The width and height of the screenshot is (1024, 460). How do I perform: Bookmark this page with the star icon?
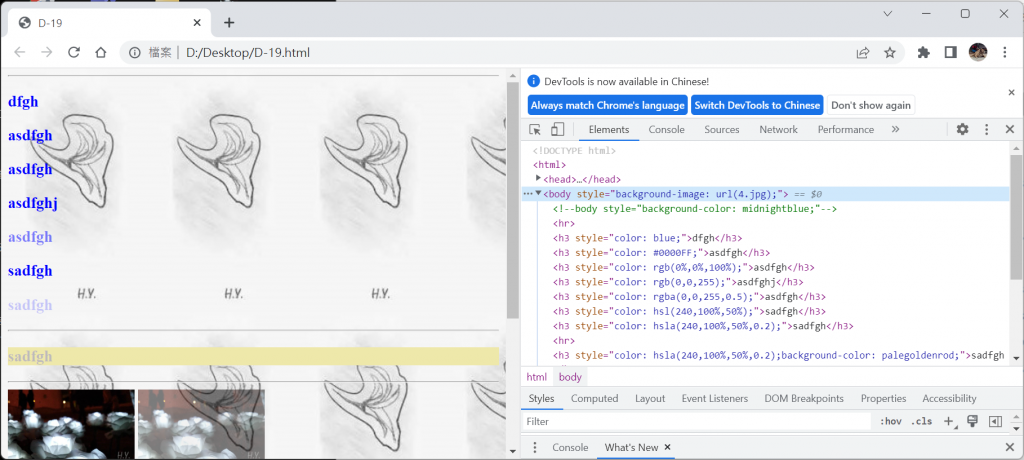(889, 52)
